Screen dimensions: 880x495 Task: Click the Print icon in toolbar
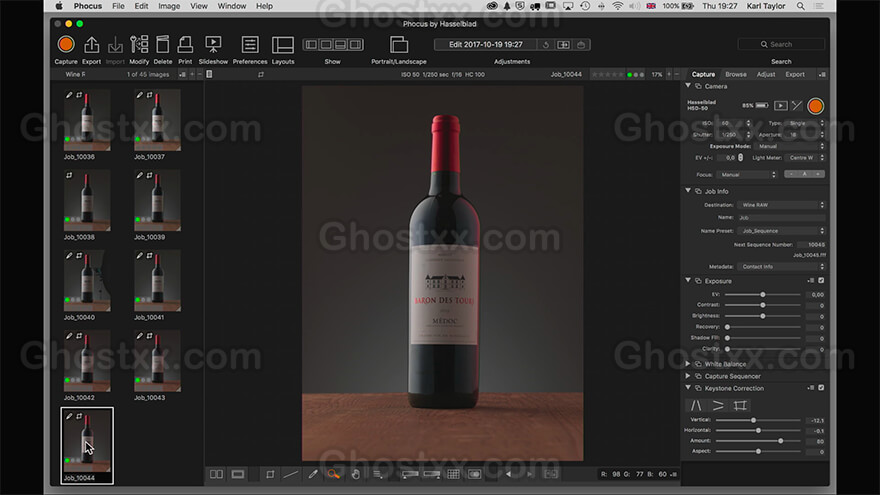pyautogui.click(x=185, y=44)
